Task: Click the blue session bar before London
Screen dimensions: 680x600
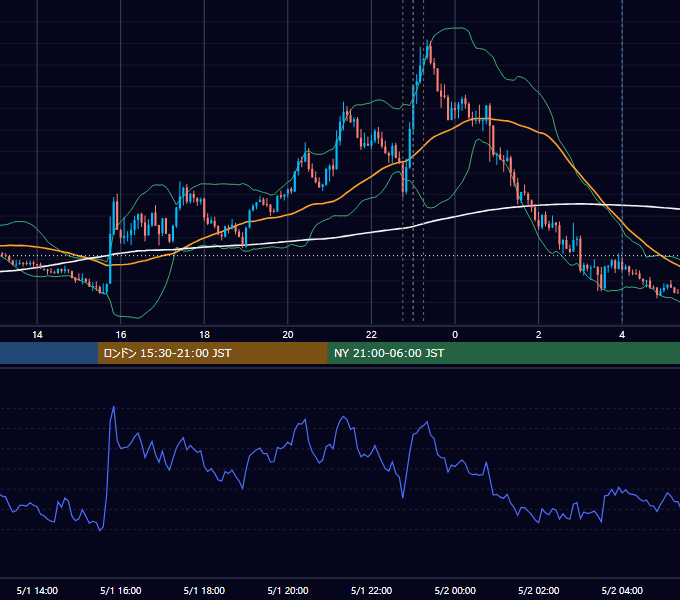Action: 49,353
